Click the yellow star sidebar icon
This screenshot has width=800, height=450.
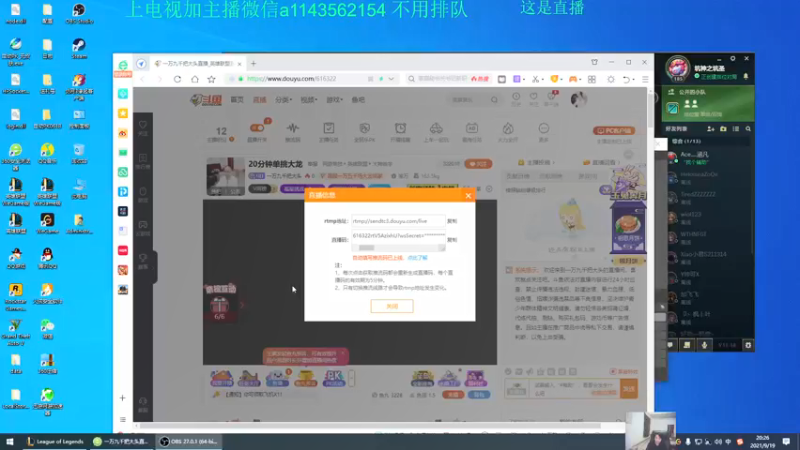click(x=123, y=113)
